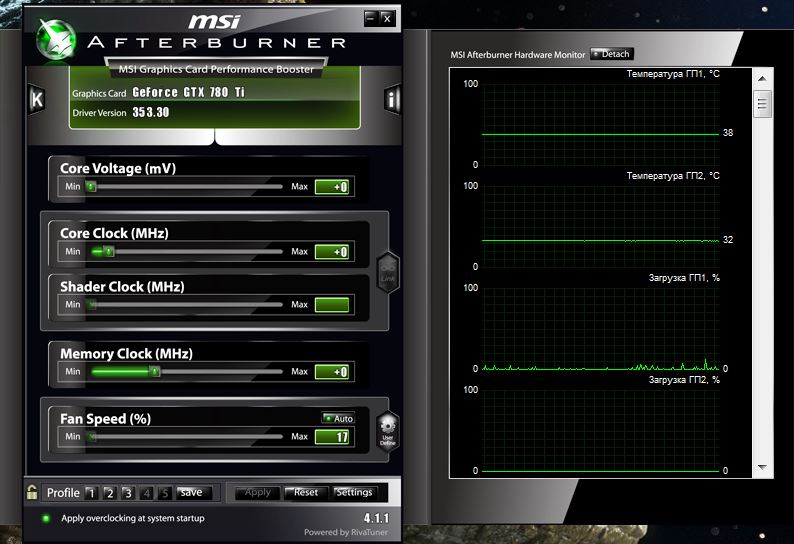794x544 pixels.
Task: Click the Fan Speed 17 value field
Action: pyautogui.click(x=332, y=437)
